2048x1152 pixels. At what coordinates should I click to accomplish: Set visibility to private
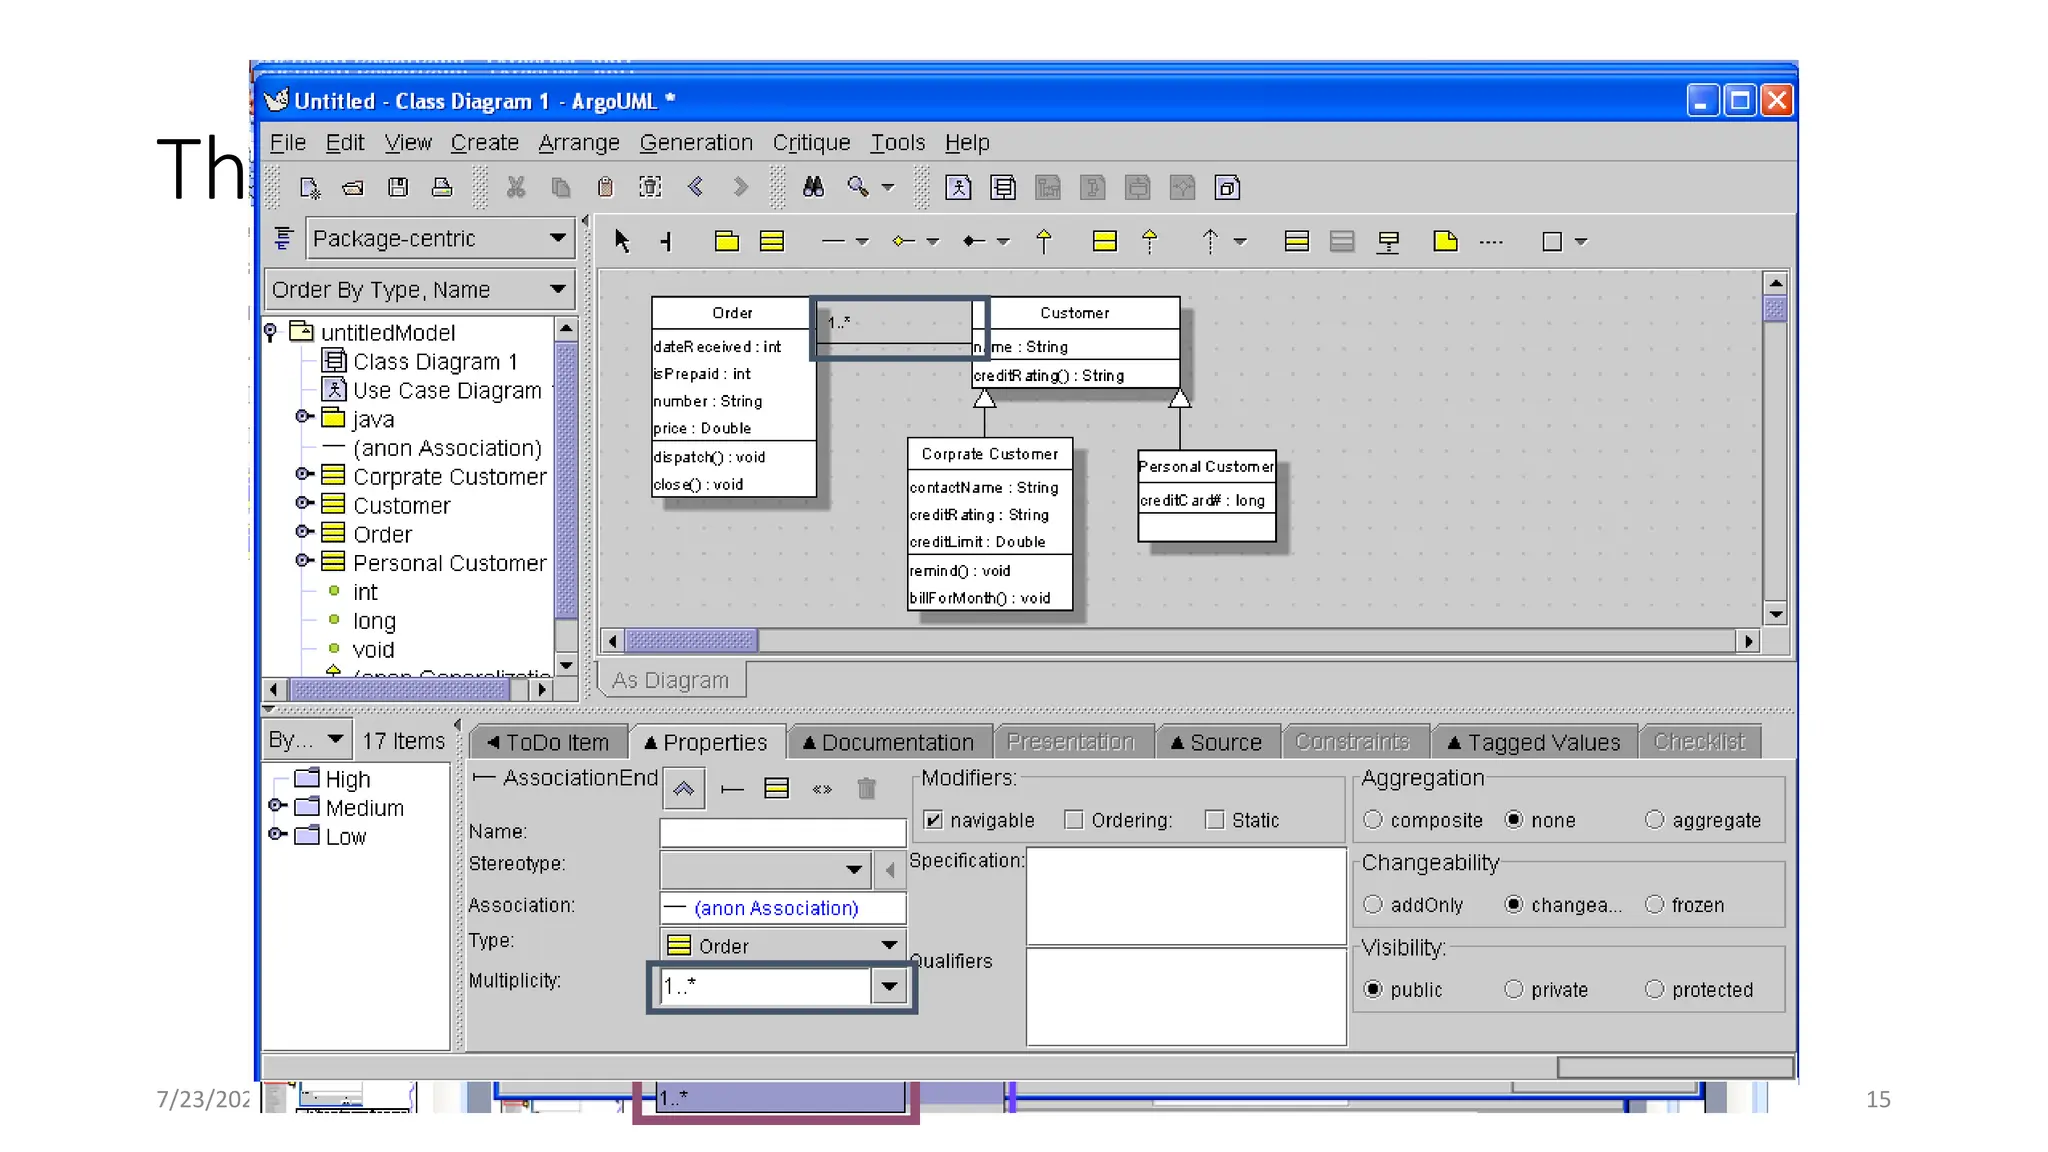(x=1514, y=990)
